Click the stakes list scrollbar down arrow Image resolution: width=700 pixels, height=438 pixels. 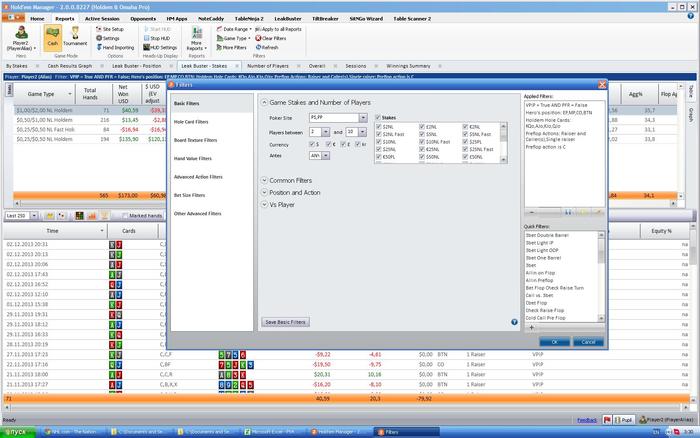[504, 159]
